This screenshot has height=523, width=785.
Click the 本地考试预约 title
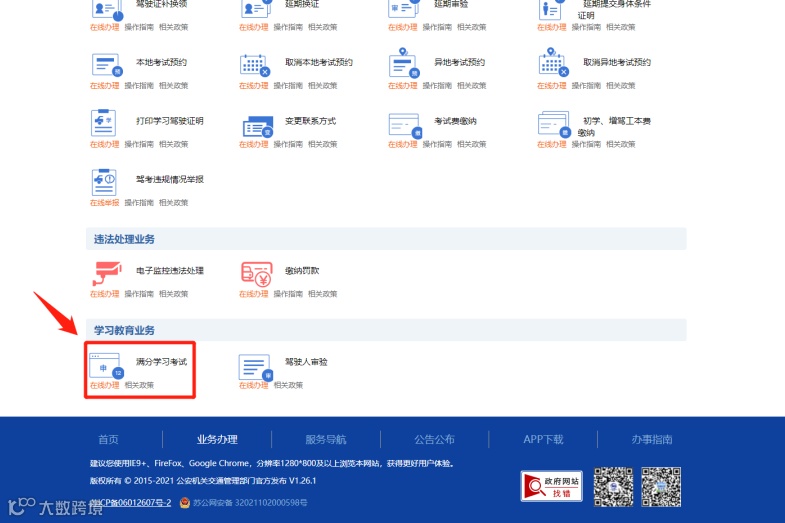161,62
